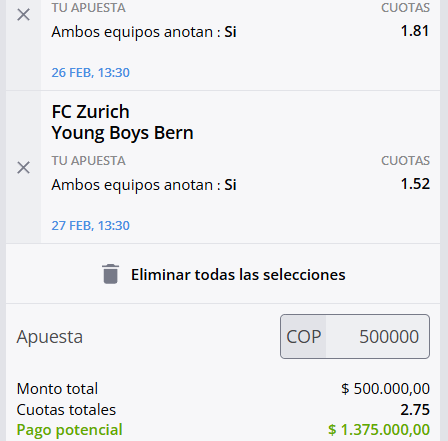The height and width of the screenshot is (441, 448).
Task: Click FC Zurich team name
Action: [x=90, y=112]
